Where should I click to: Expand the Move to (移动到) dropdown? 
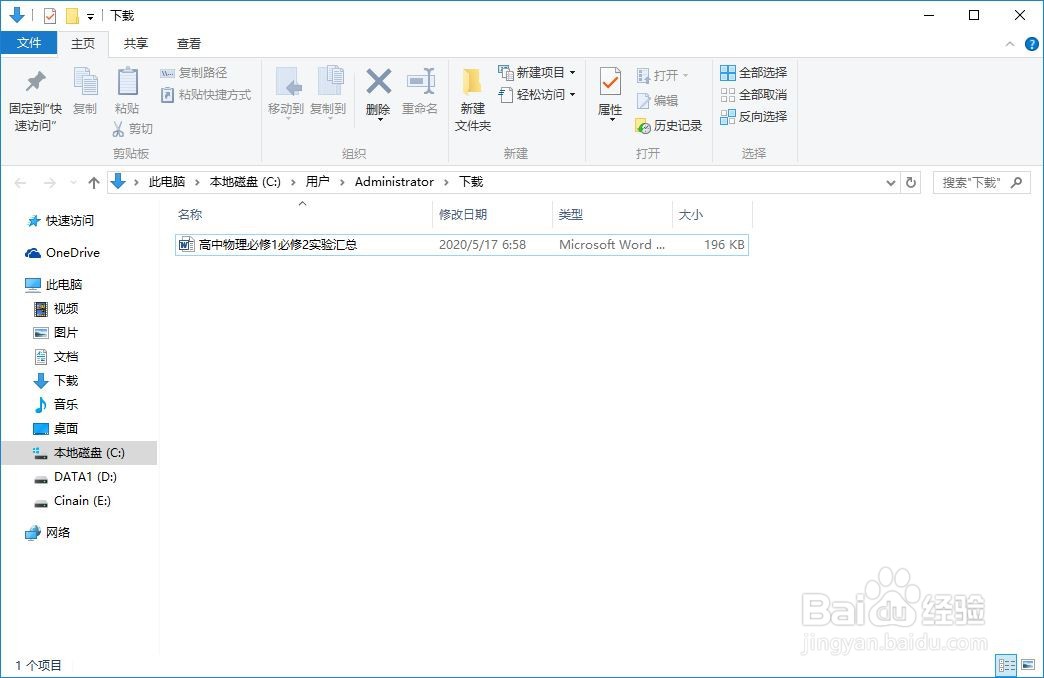(286, 119)
